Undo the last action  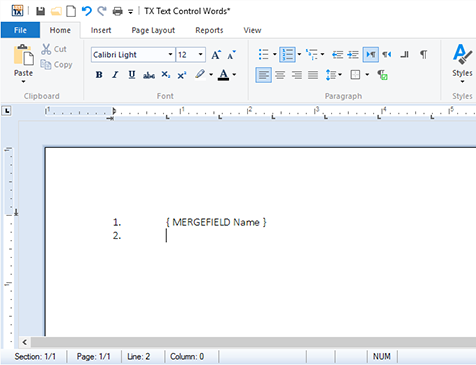point(87,11)
